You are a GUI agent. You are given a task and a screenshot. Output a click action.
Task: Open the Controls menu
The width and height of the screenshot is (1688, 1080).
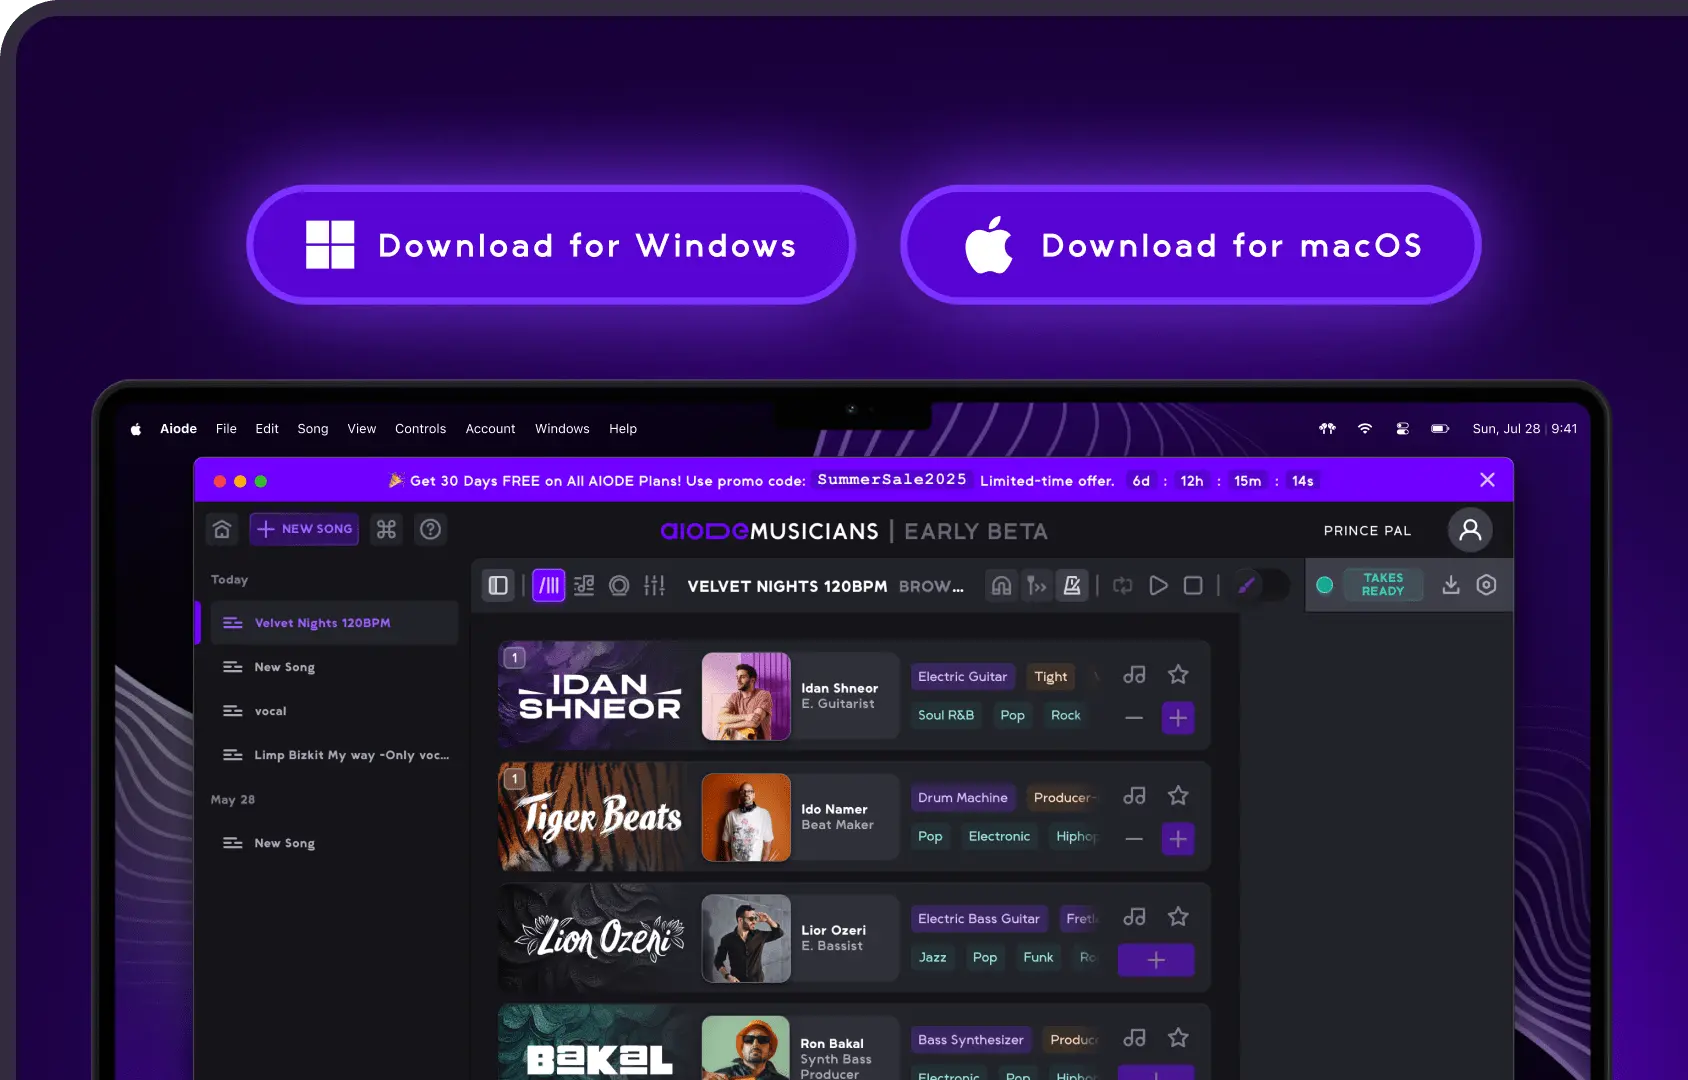[x=420, y=429]
